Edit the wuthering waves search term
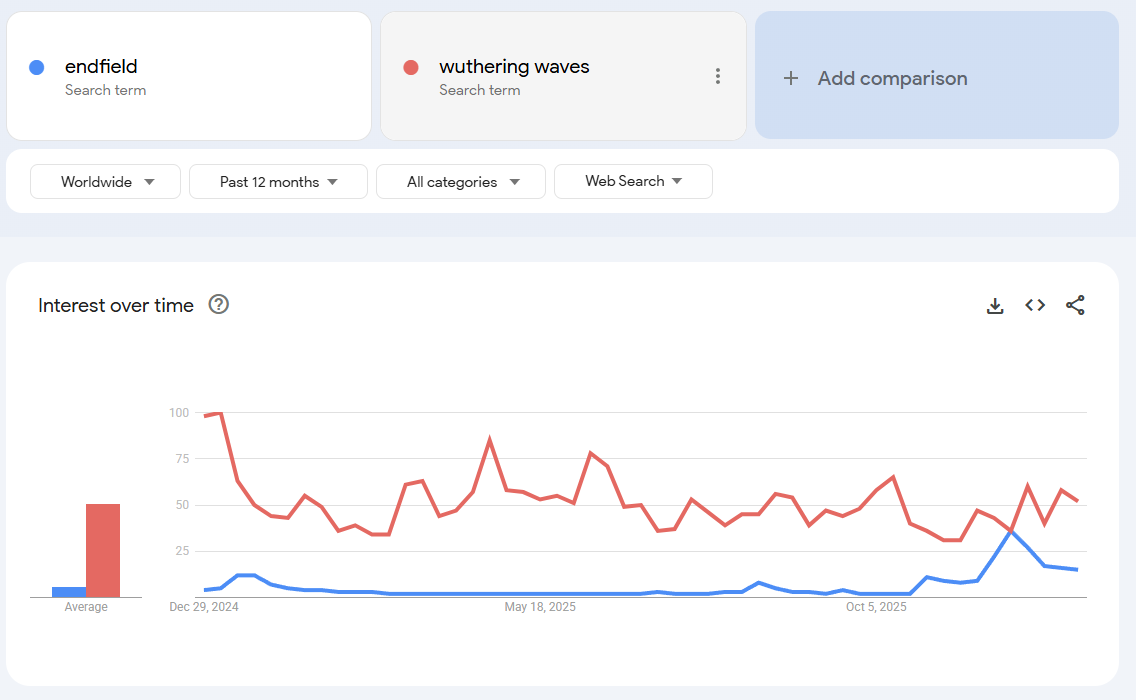 point(514,67)
